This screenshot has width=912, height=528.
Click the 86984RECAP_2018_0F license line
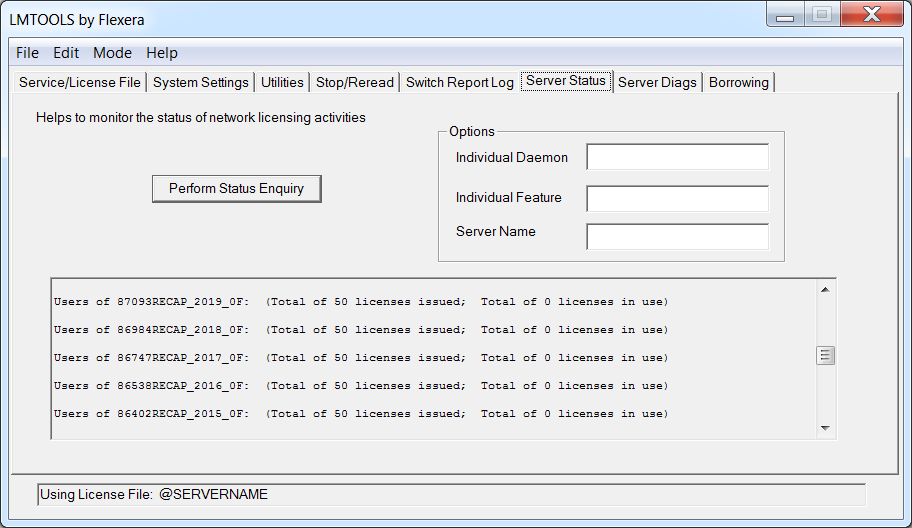pyautogui.click(x=361, y=330)
